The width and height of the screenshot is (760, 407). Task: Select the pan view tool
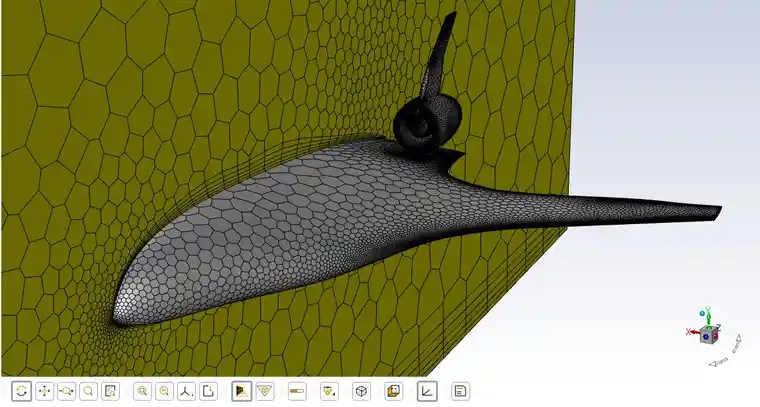[x=44, y=391]
